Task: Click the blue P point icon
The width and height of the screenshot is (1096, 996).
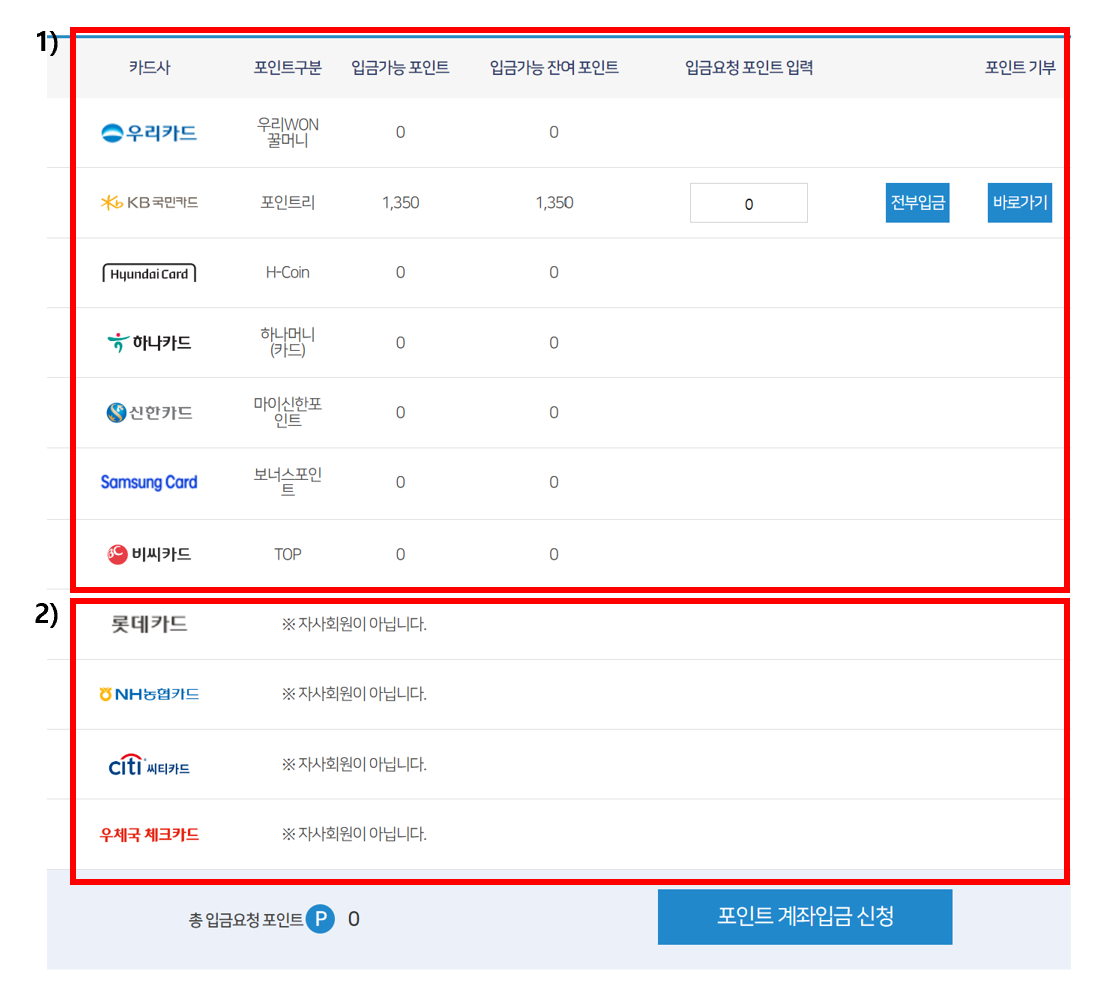Action: pos(321,918)
